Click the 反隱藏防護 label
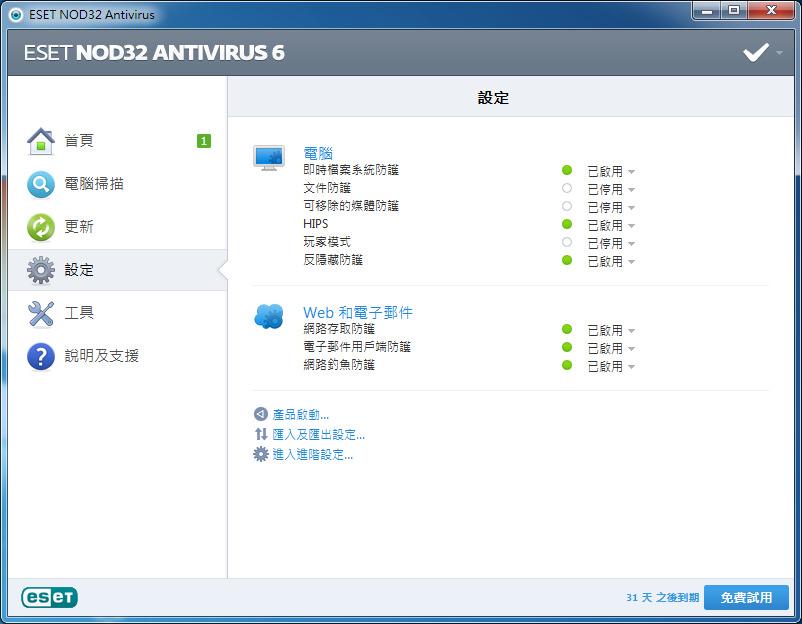This screenshot has width=802, height=624. coord(333,260)
